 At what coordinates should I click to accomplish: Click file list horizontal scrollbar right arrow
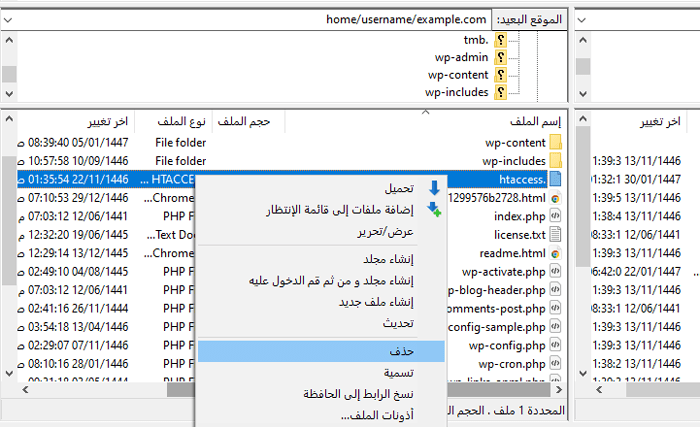559,390
